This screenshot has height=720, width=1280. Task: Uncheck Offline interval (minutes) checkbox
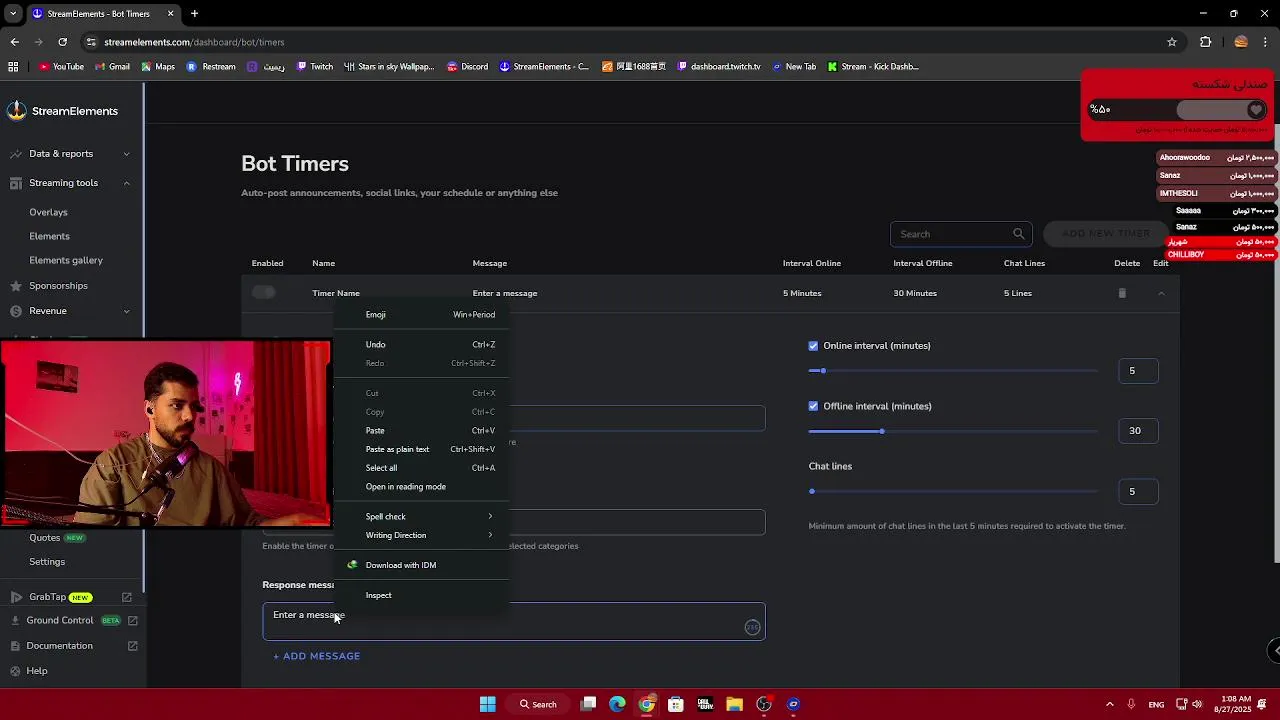click(813, 406)
